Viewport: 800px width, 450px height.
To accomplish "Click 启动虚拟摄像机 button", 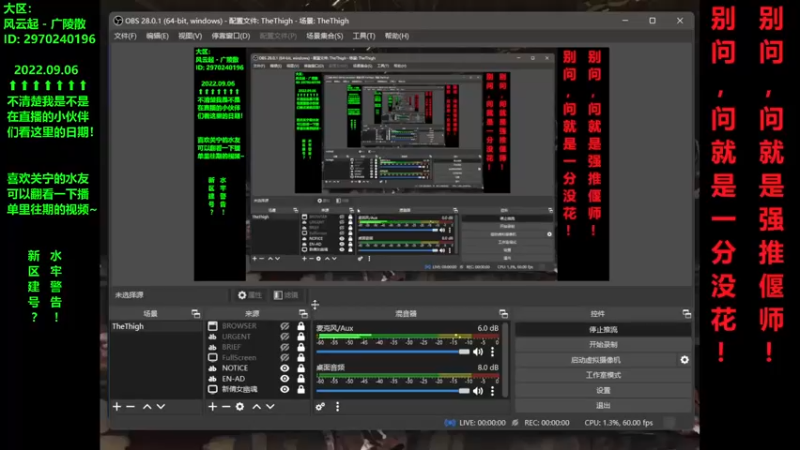I will point(596,360).
